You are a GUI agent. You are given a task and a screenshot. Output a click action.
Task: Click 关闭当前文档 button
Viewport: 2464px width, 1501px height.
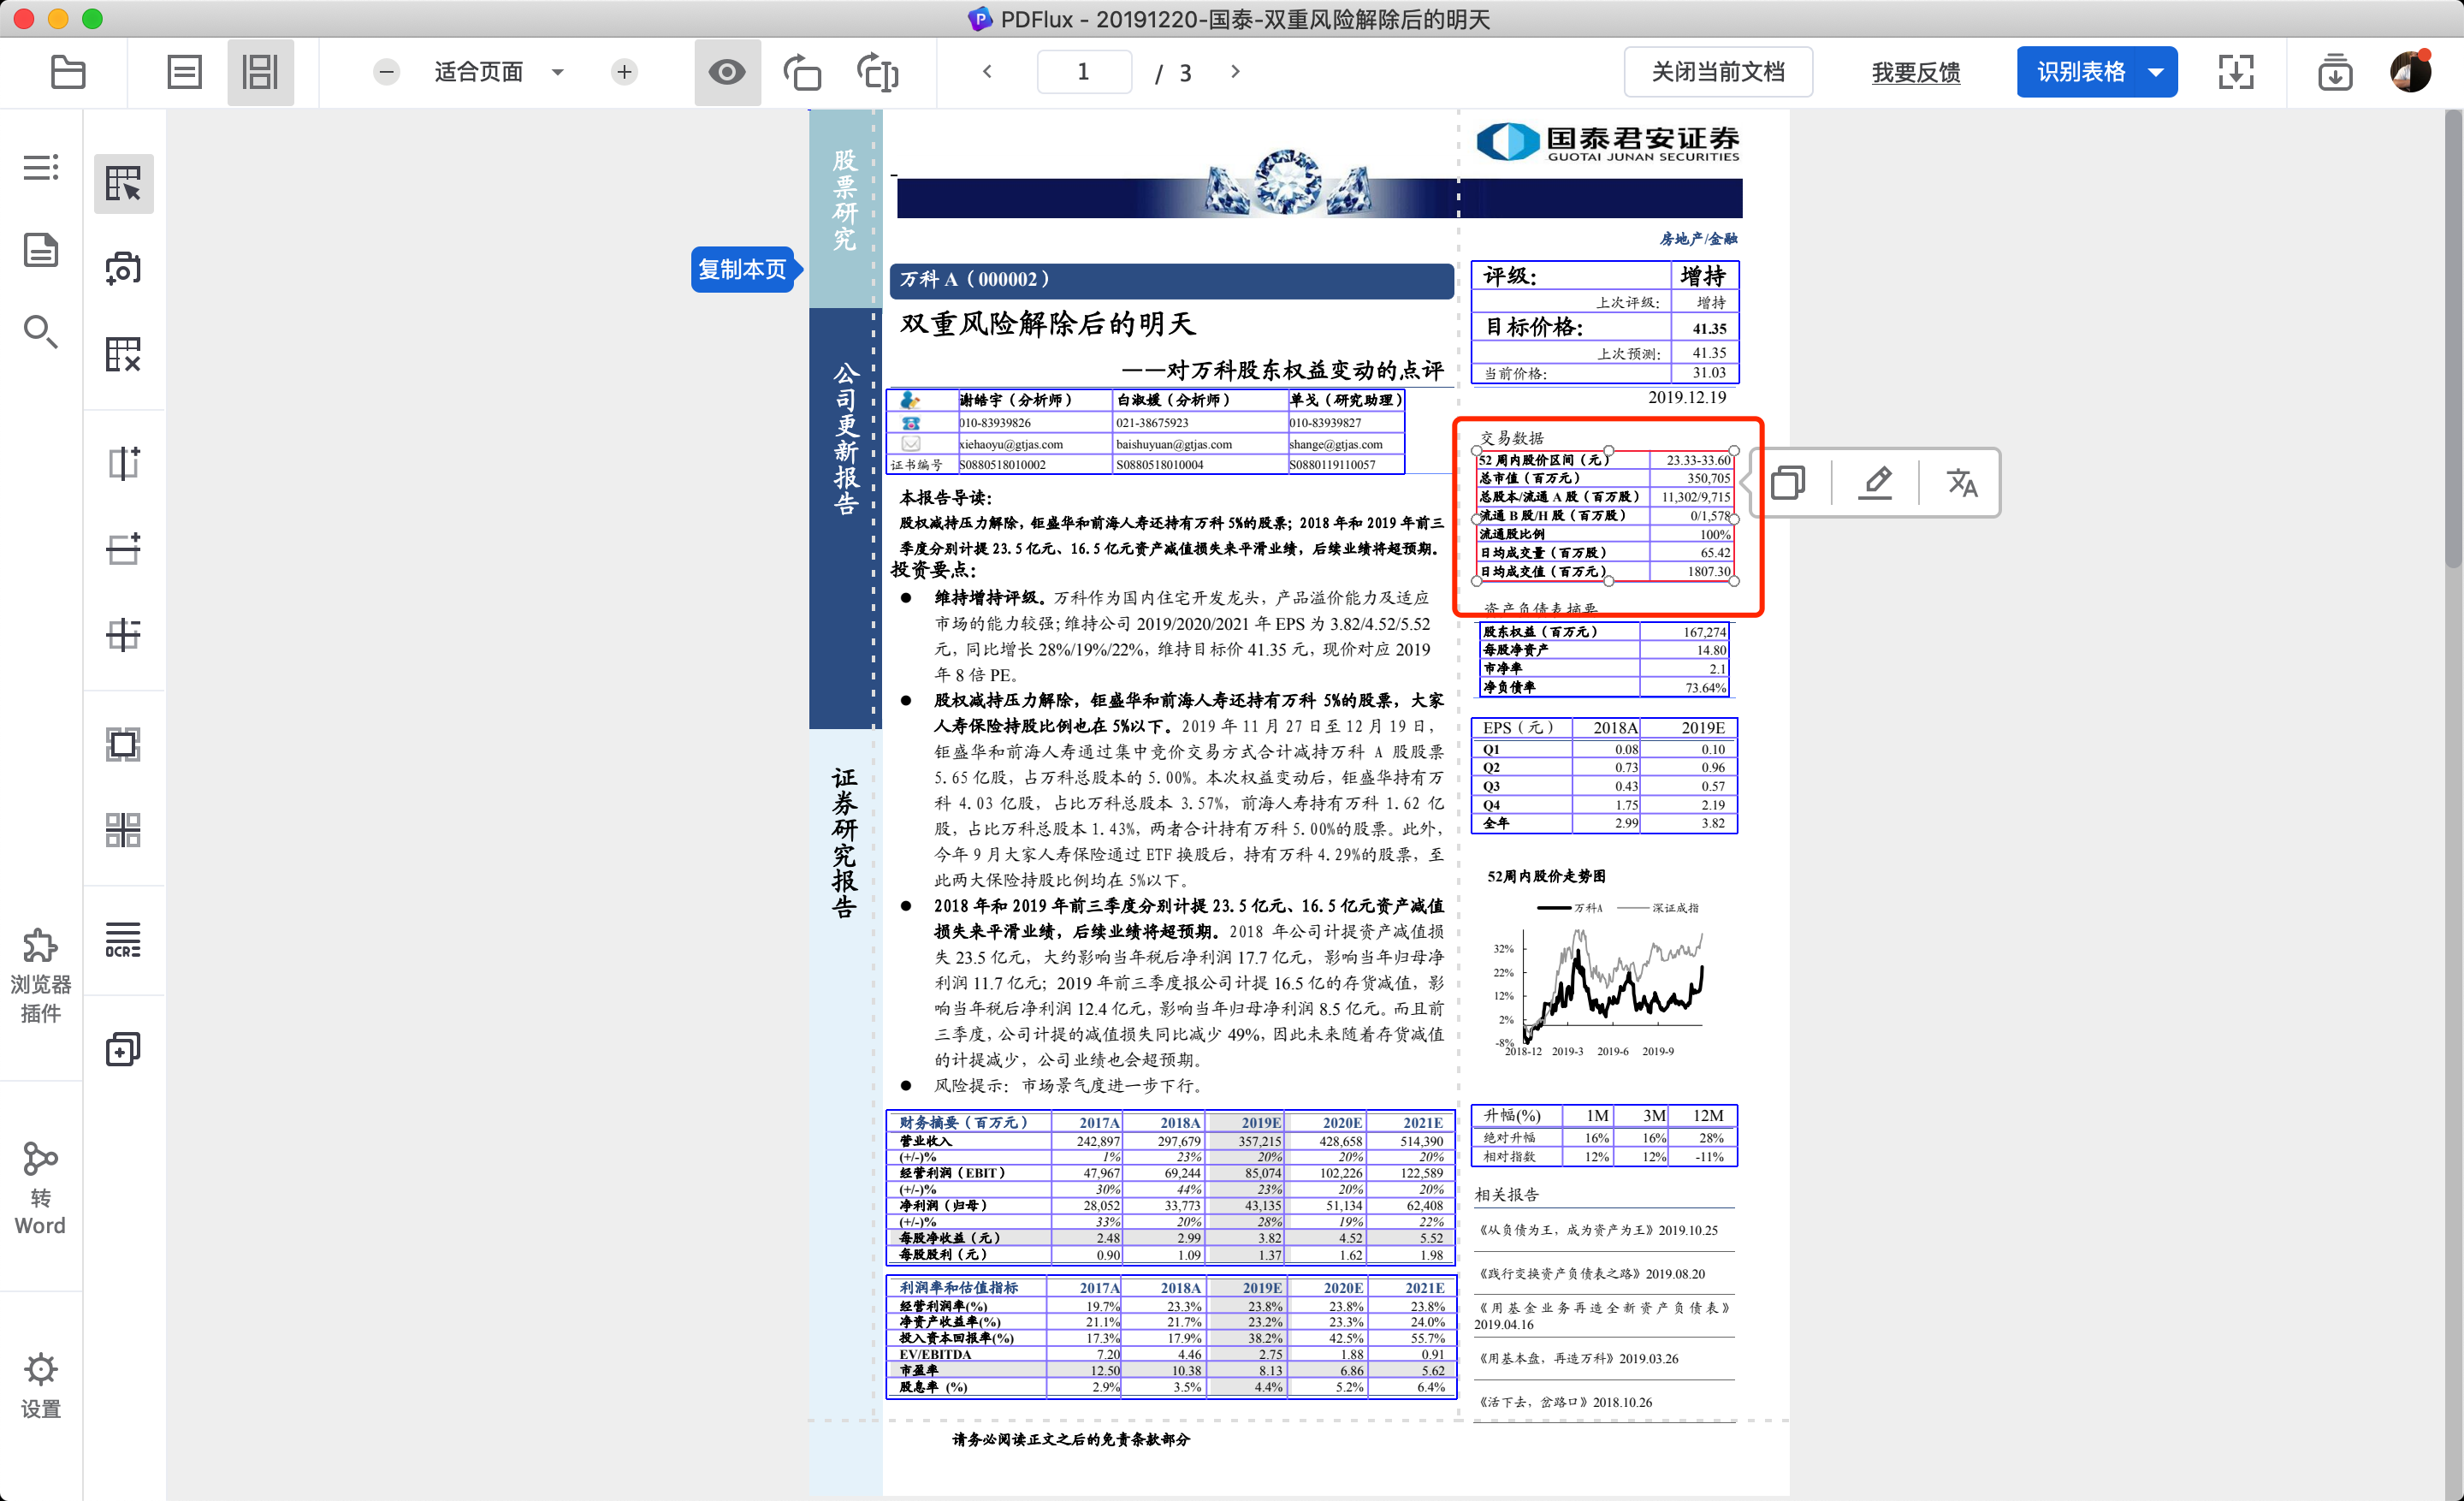pos(1718,72)
